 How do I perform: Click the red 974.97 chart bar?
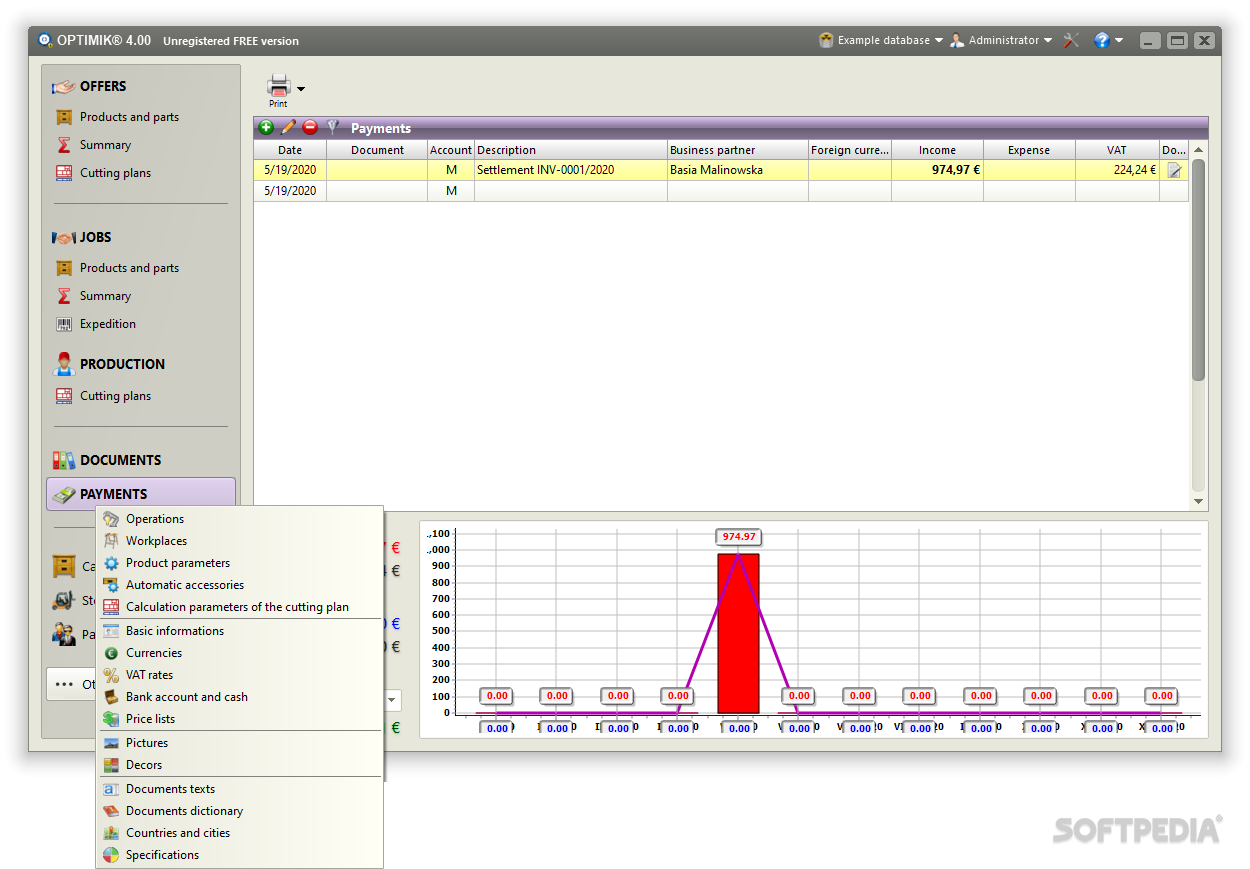pos(738,633)
